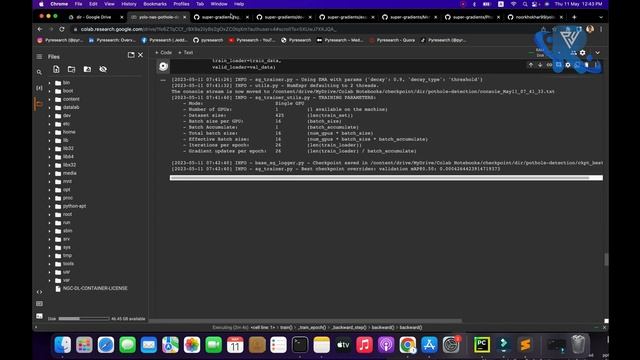
Task: Open the Profiles menu
Action: point(181,4)
